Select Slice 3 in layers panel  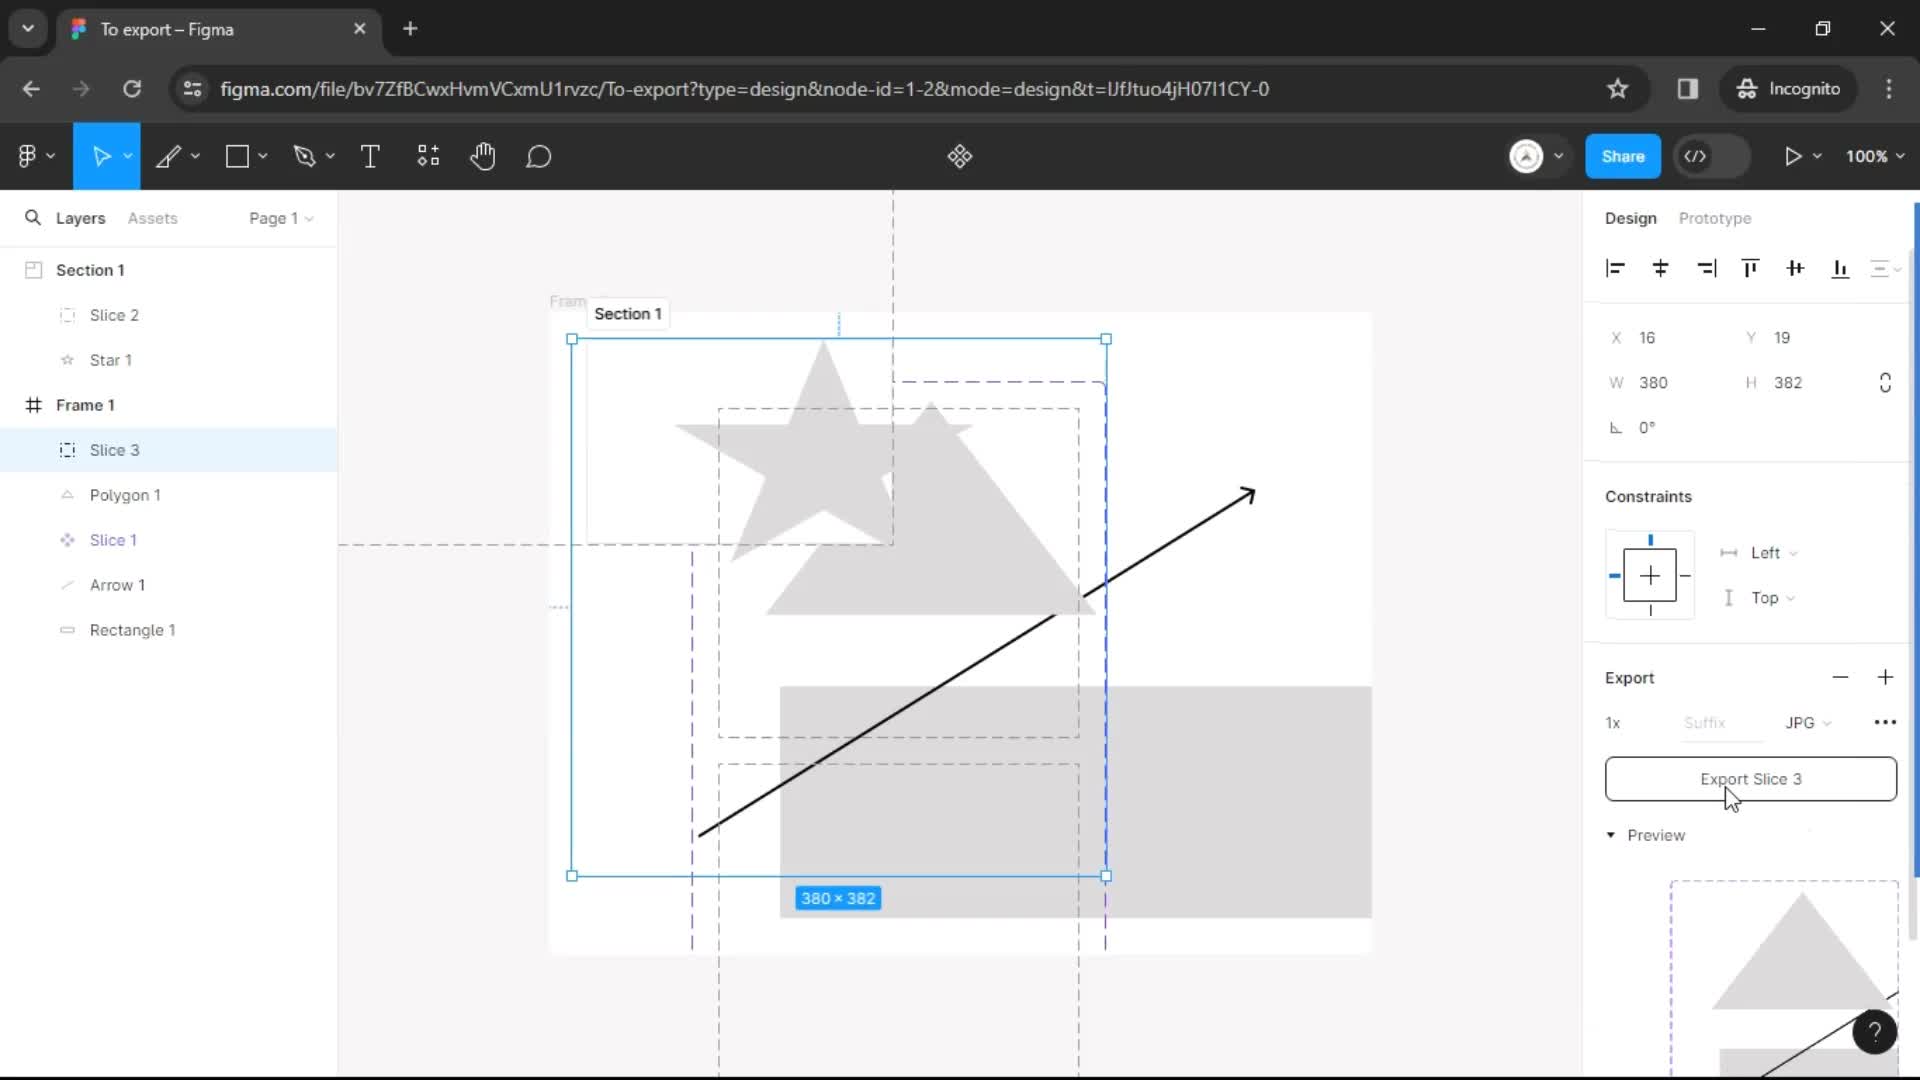click(x=115, y=450)
